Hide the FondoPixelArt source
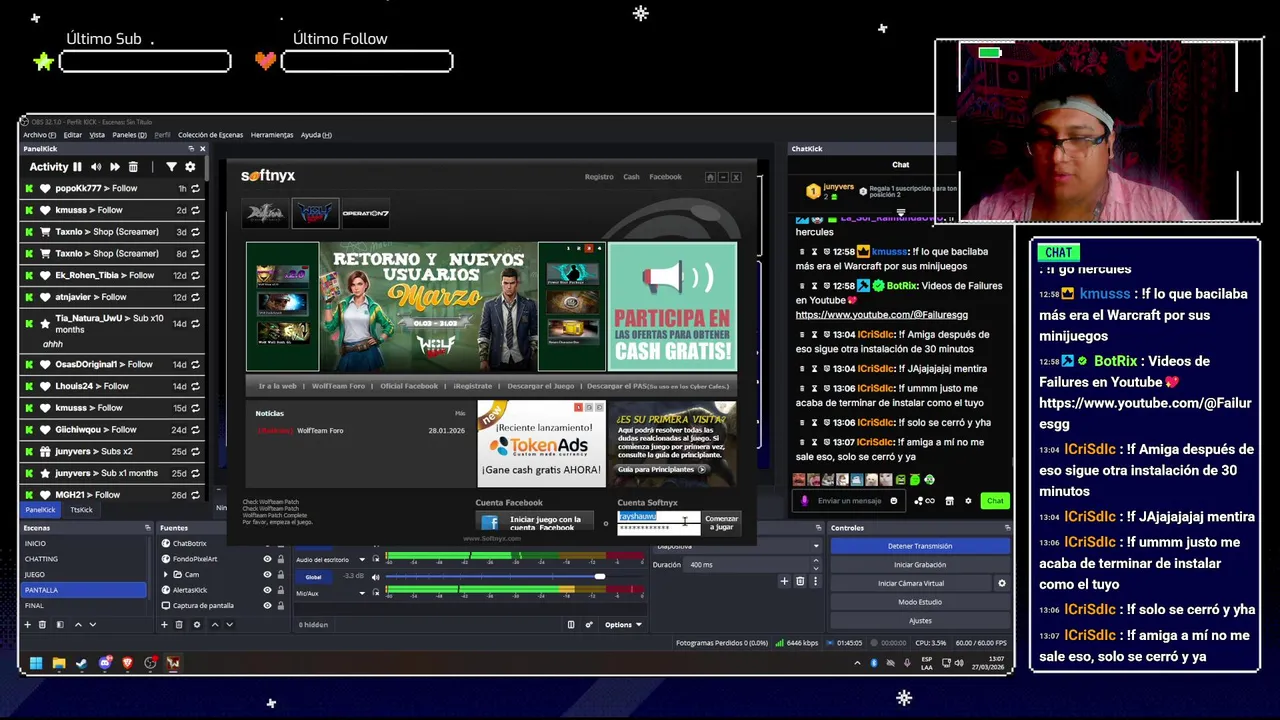 267,559
